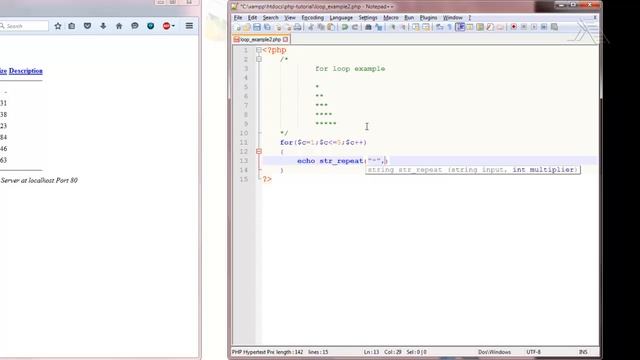640x360 pixels.
Task: Click the Undo arrow icon in Notepad++
Action: 345,27
